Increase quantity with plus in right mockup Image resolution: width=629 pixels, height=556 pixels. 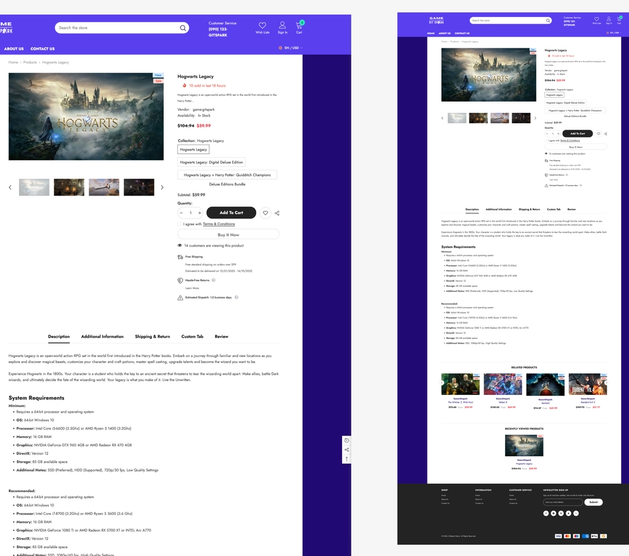tap(558, 134)
